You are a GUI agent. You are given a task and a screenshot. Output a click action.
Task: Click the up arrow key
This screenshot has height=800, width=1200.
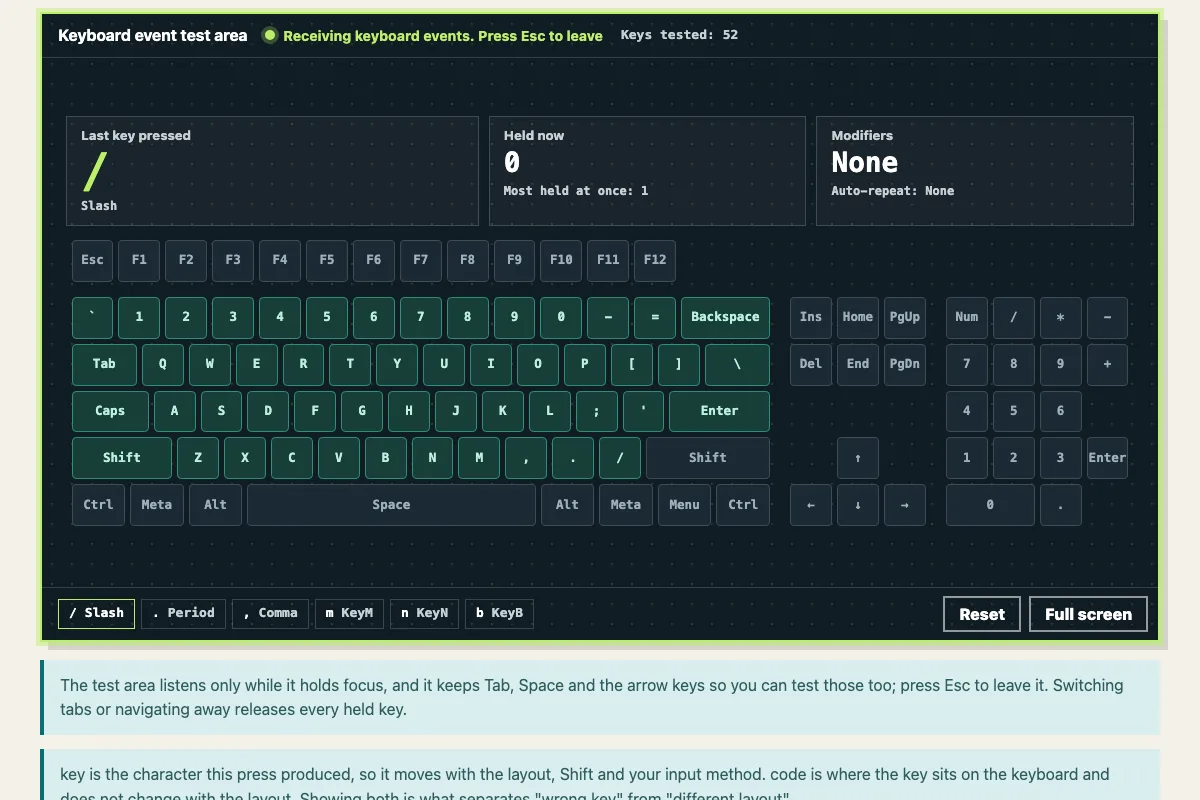click(858, 458)
